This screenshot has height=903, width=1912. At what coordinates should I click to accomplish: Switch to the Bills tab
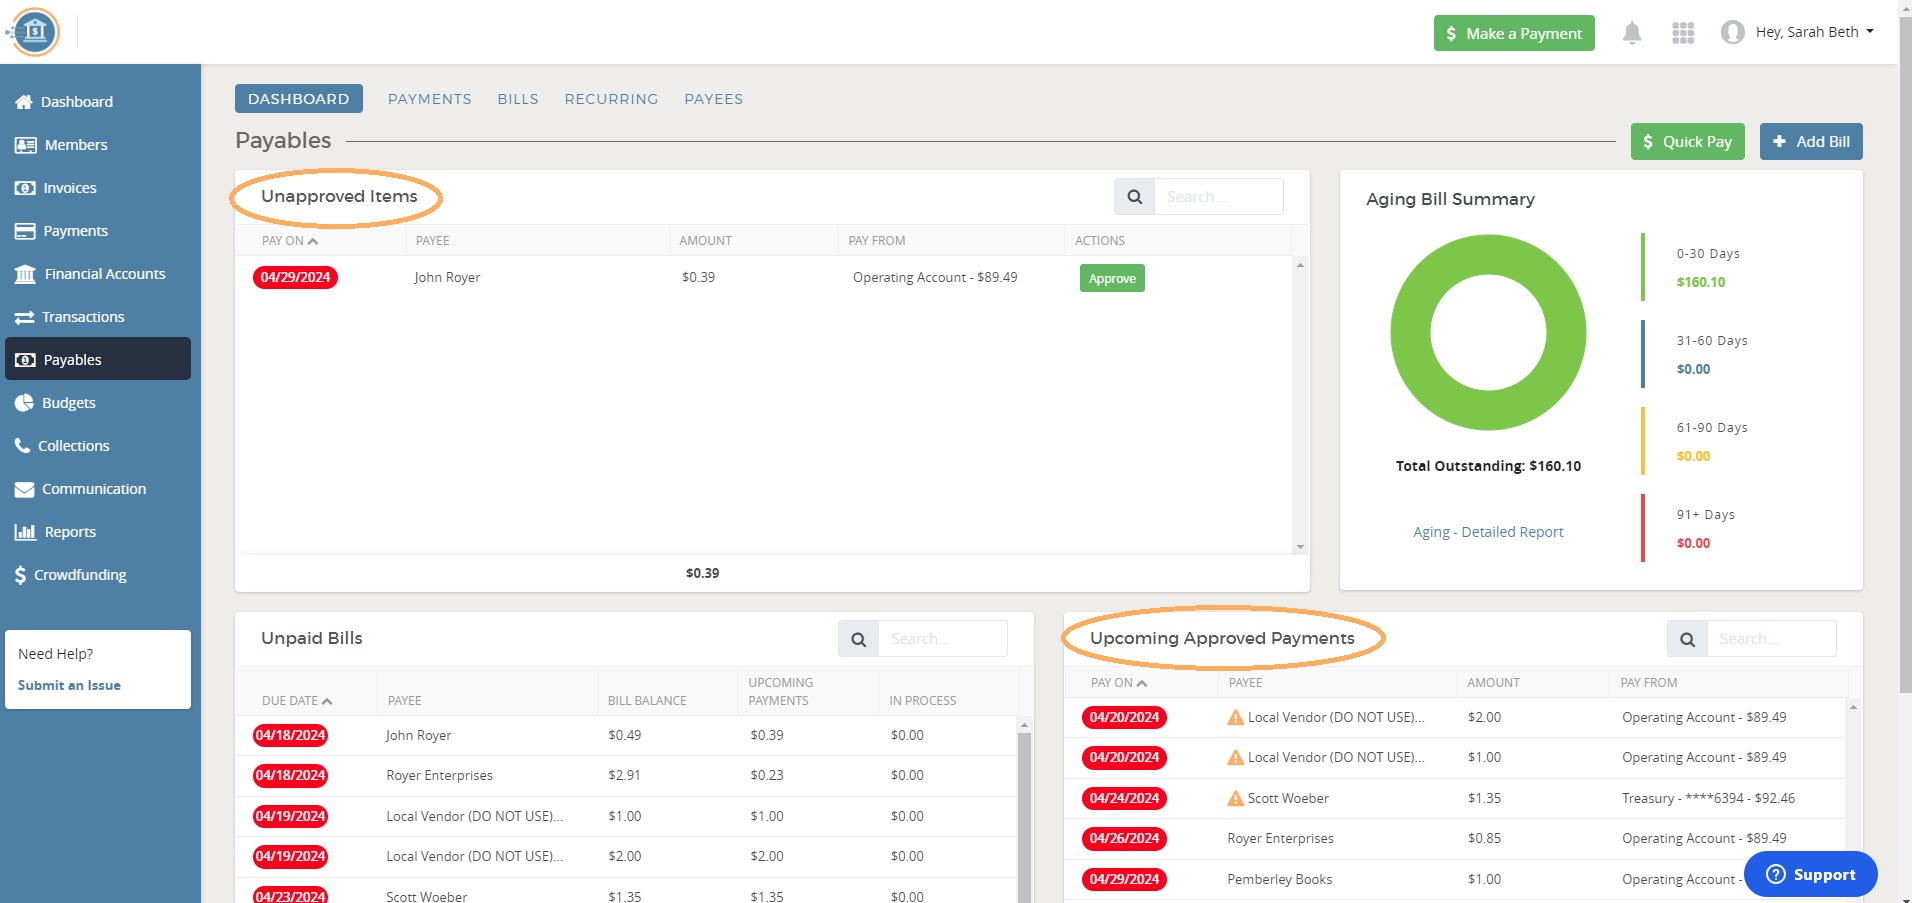pyautogui.click(x=517, y=98)
